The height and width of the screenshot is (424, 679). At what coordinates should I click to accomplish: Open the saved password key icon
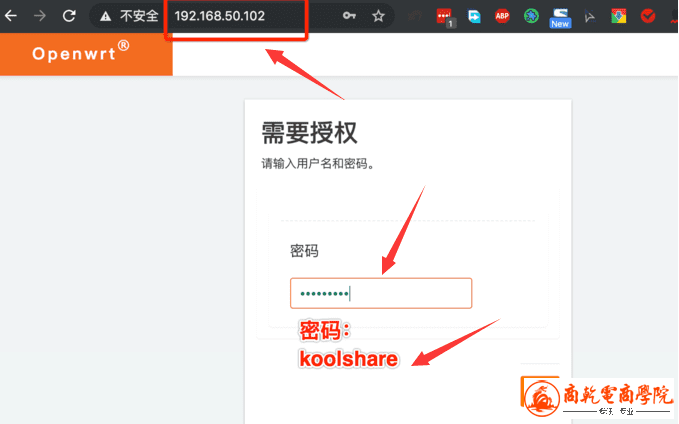[x=349, y=16]
